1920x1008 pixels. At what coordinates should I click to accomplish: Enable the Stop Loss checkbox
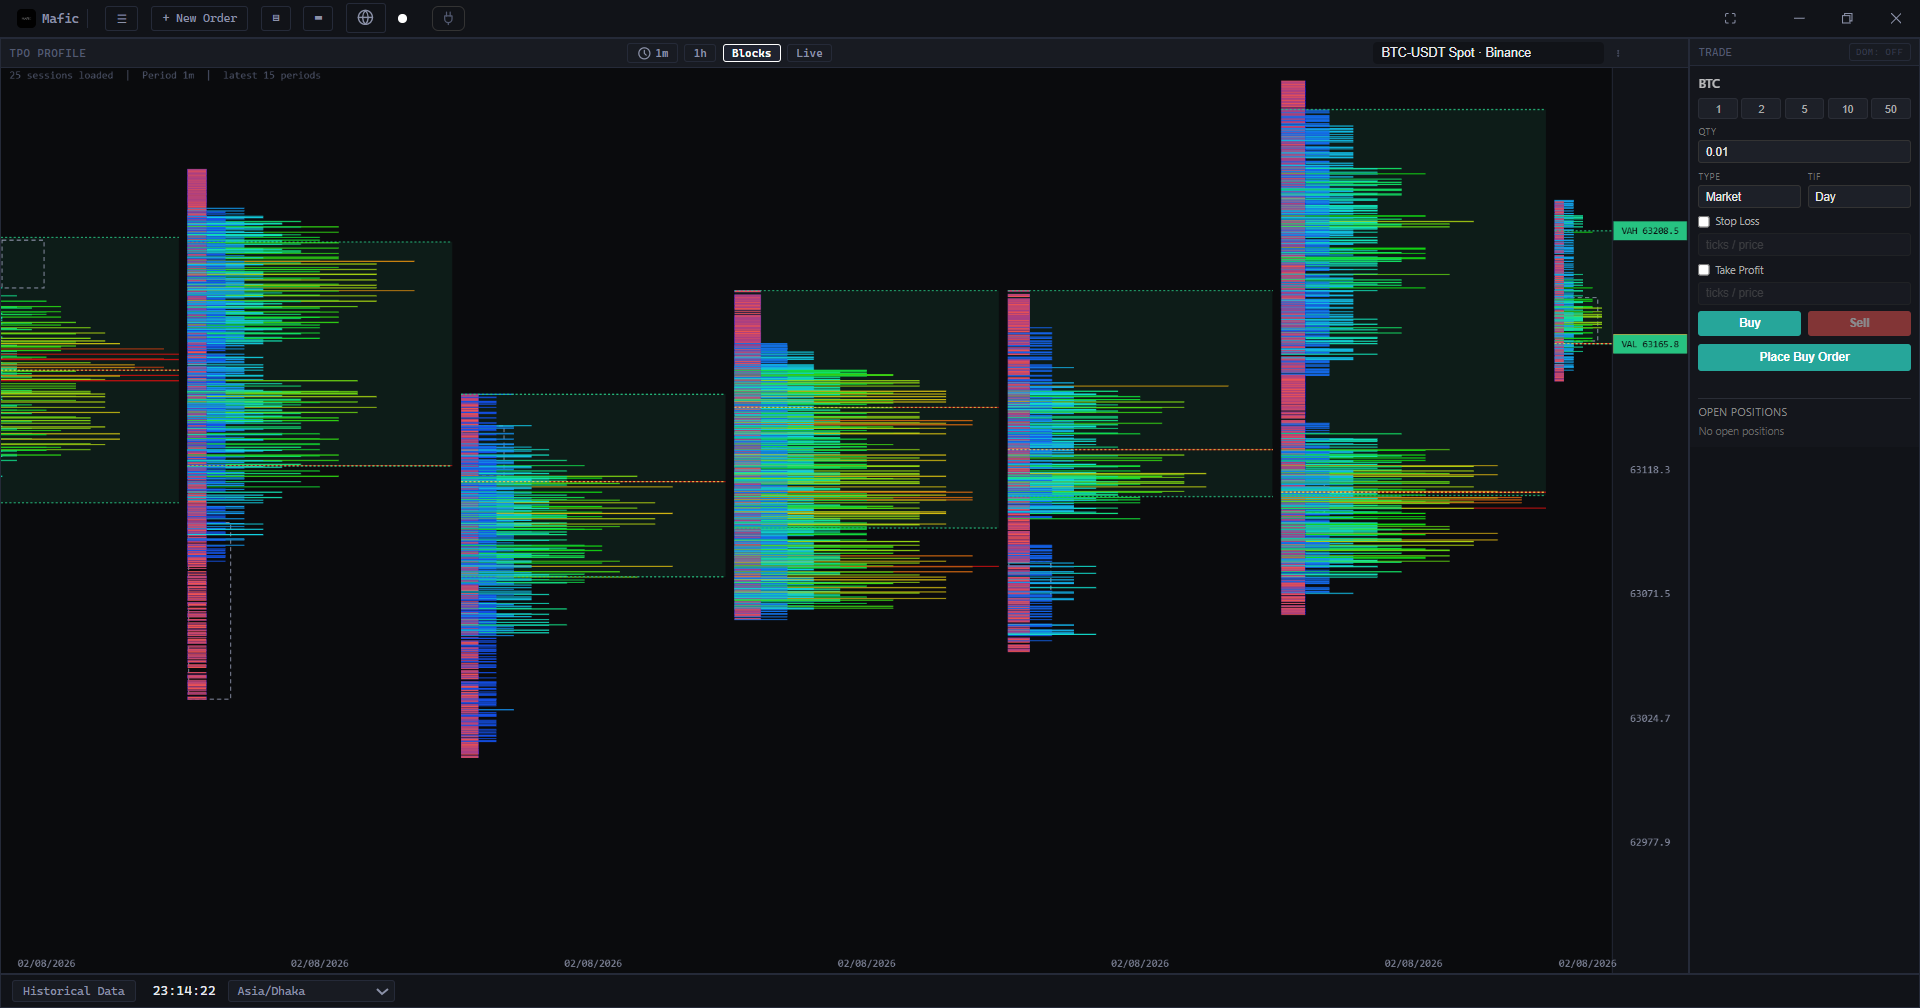click(x=1704, y=222)
